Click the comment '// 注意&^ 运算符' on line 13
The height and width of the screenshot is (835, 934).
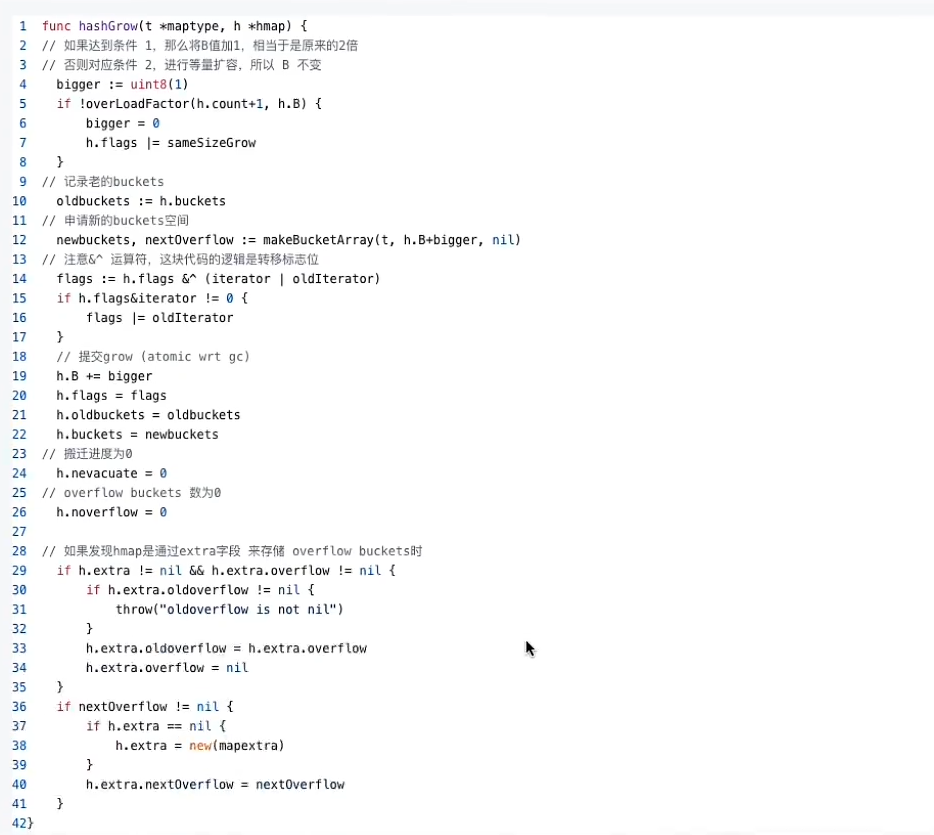tap(180, 260)
